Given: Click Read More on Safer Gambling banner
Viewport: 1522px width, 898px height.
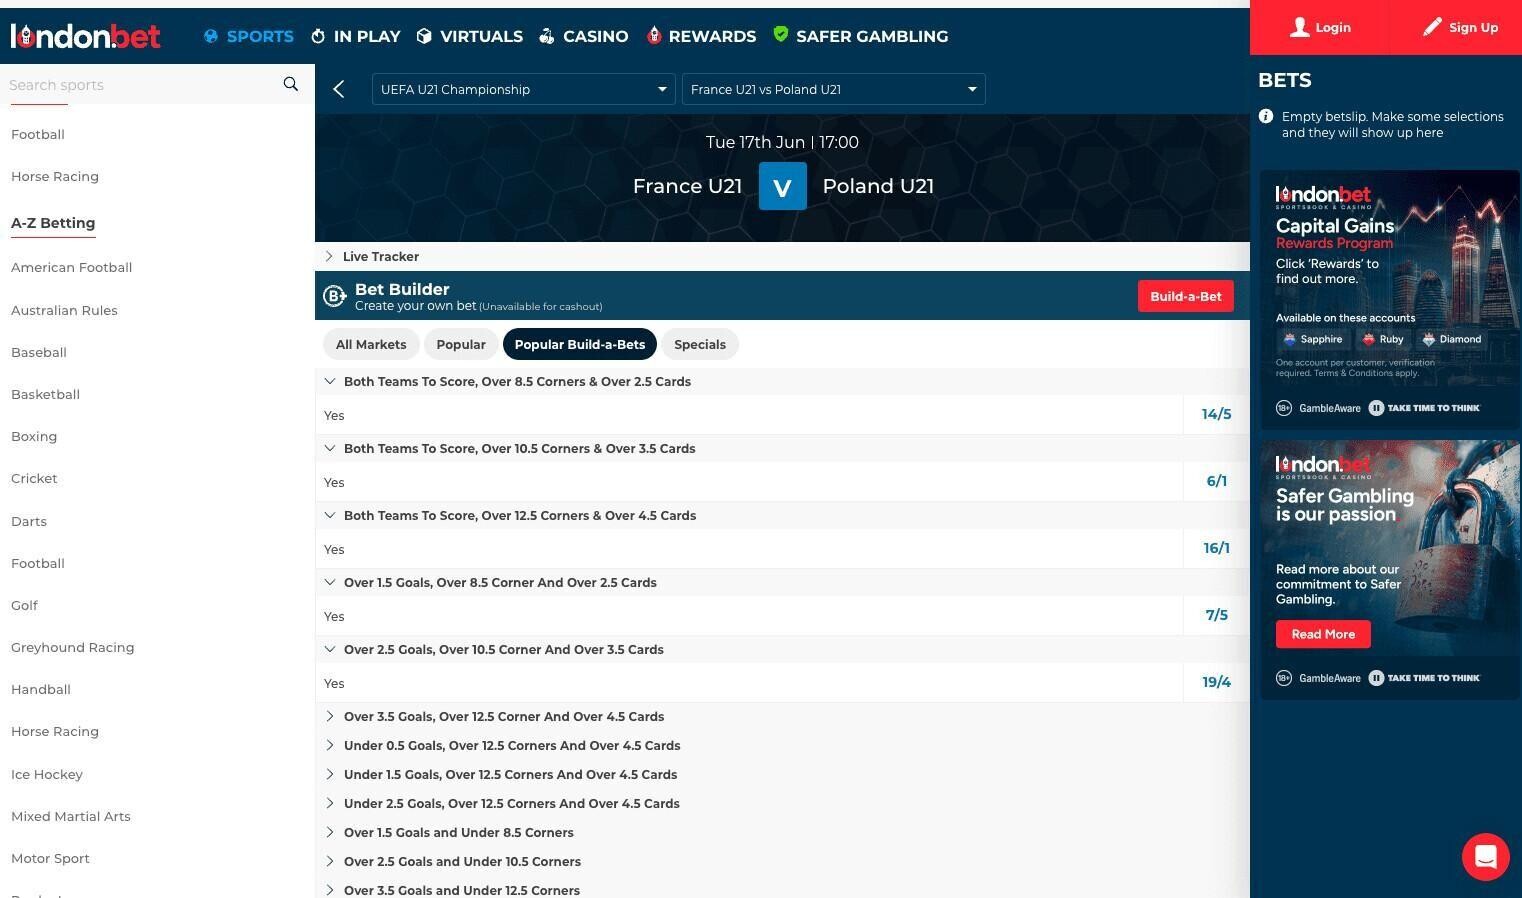Looking at the screenshot, I should [x=1322, y=634].
